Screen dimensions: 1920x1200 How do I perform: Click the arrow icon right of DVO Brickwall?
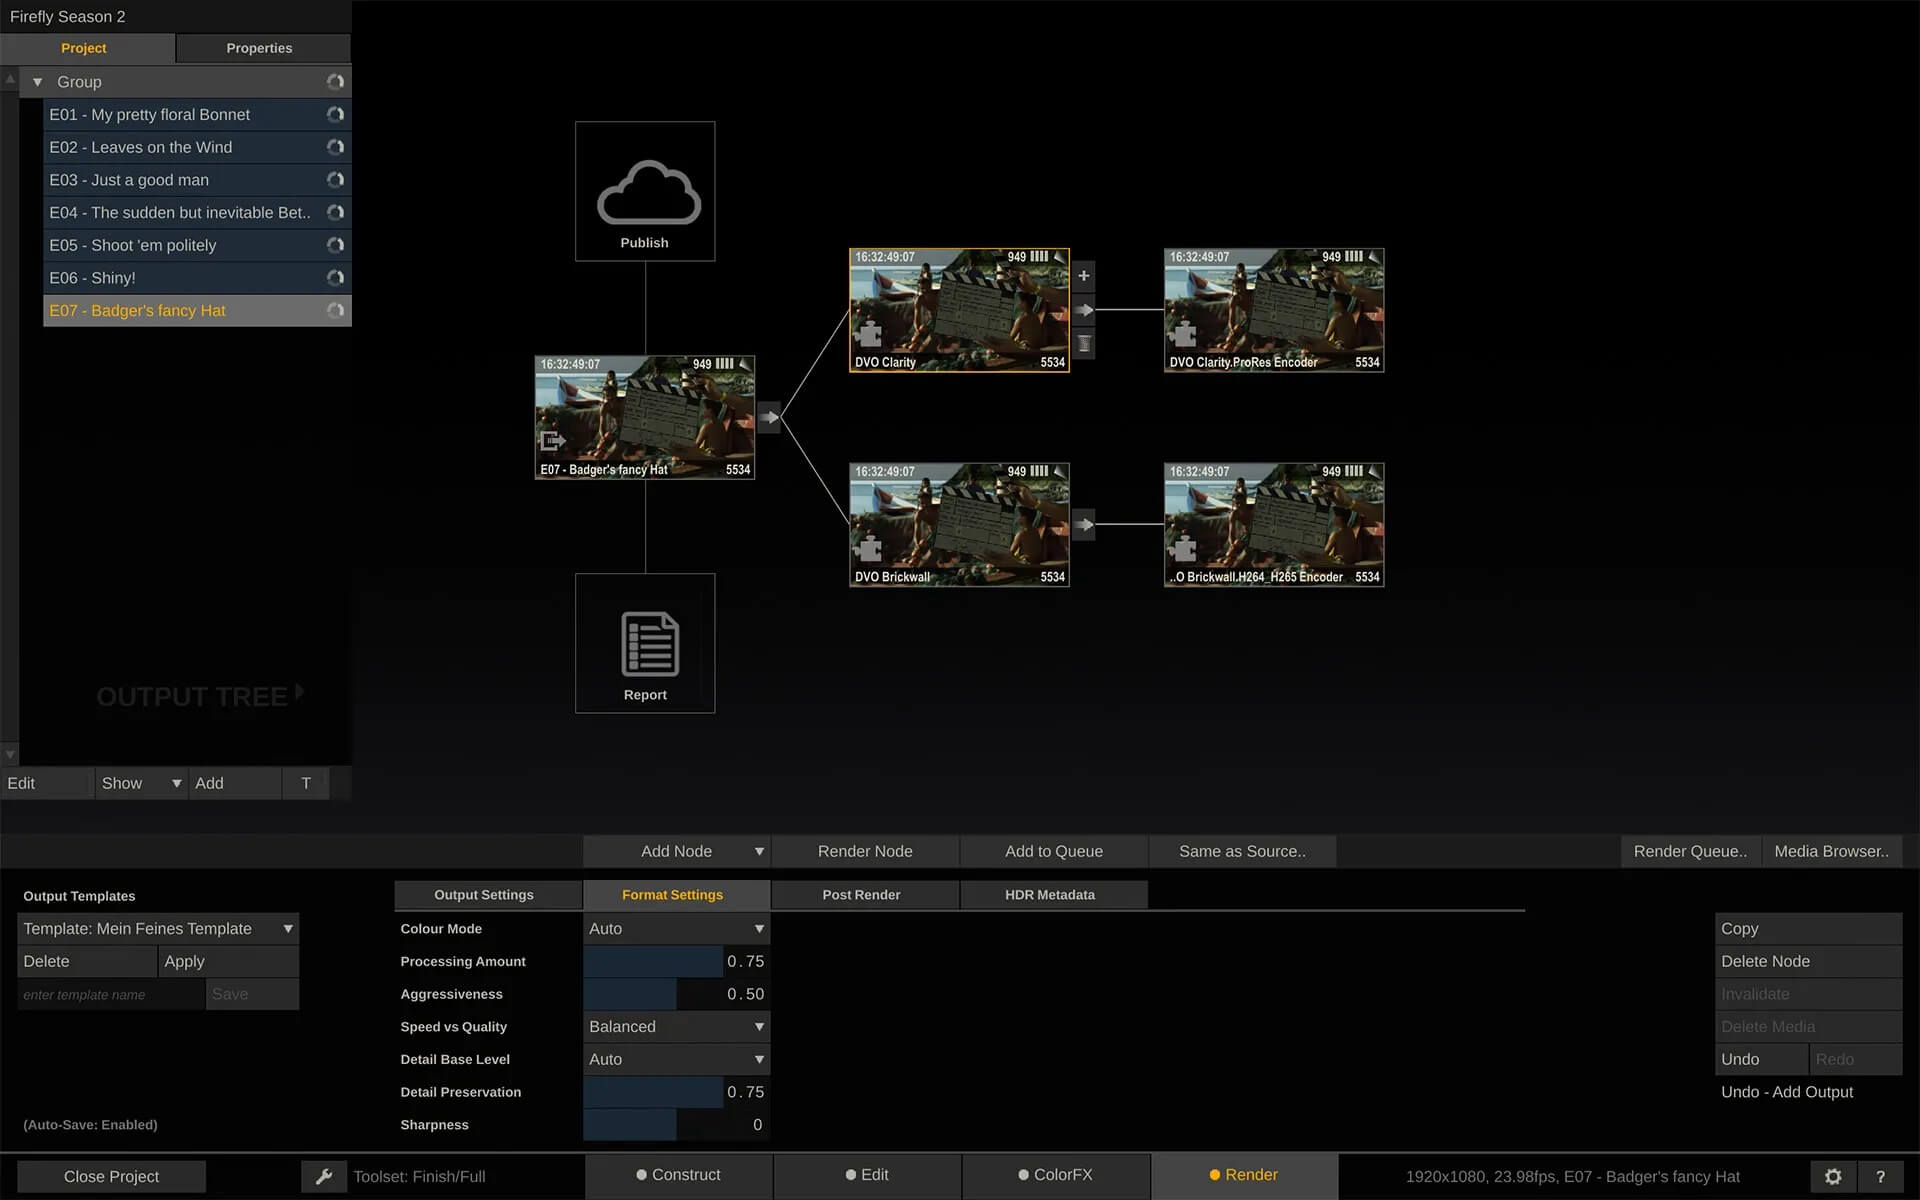point(1083,525)
